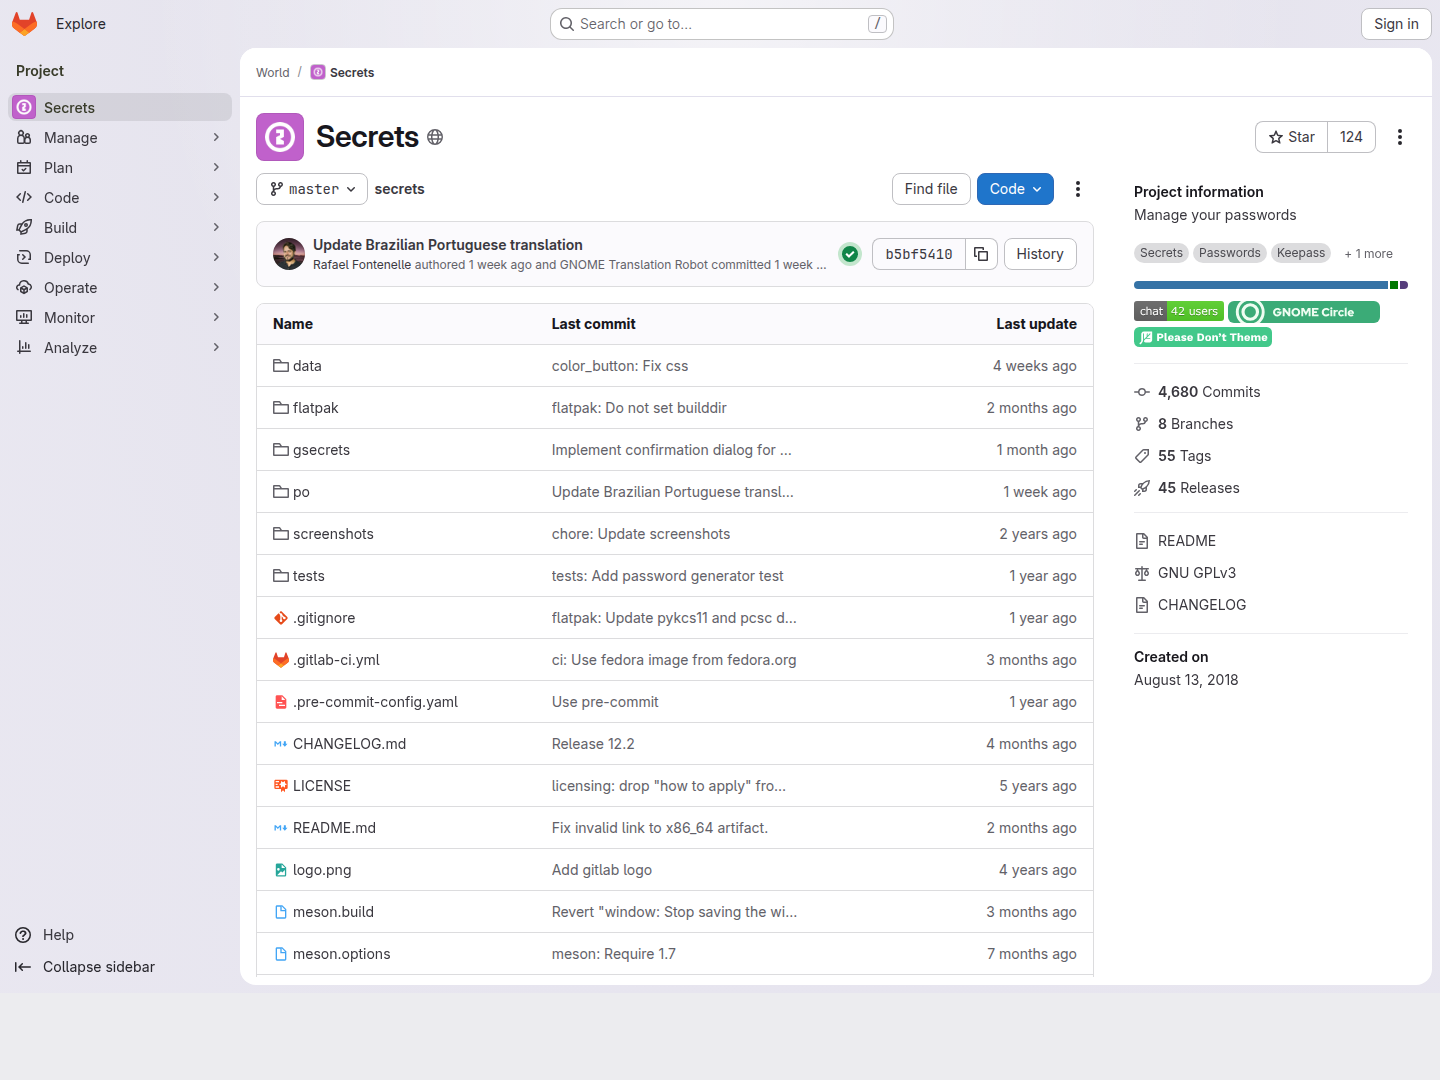Expand the Build sidebar section
This screenshot has width=1440, height=1080.
(x=120, y=228)
